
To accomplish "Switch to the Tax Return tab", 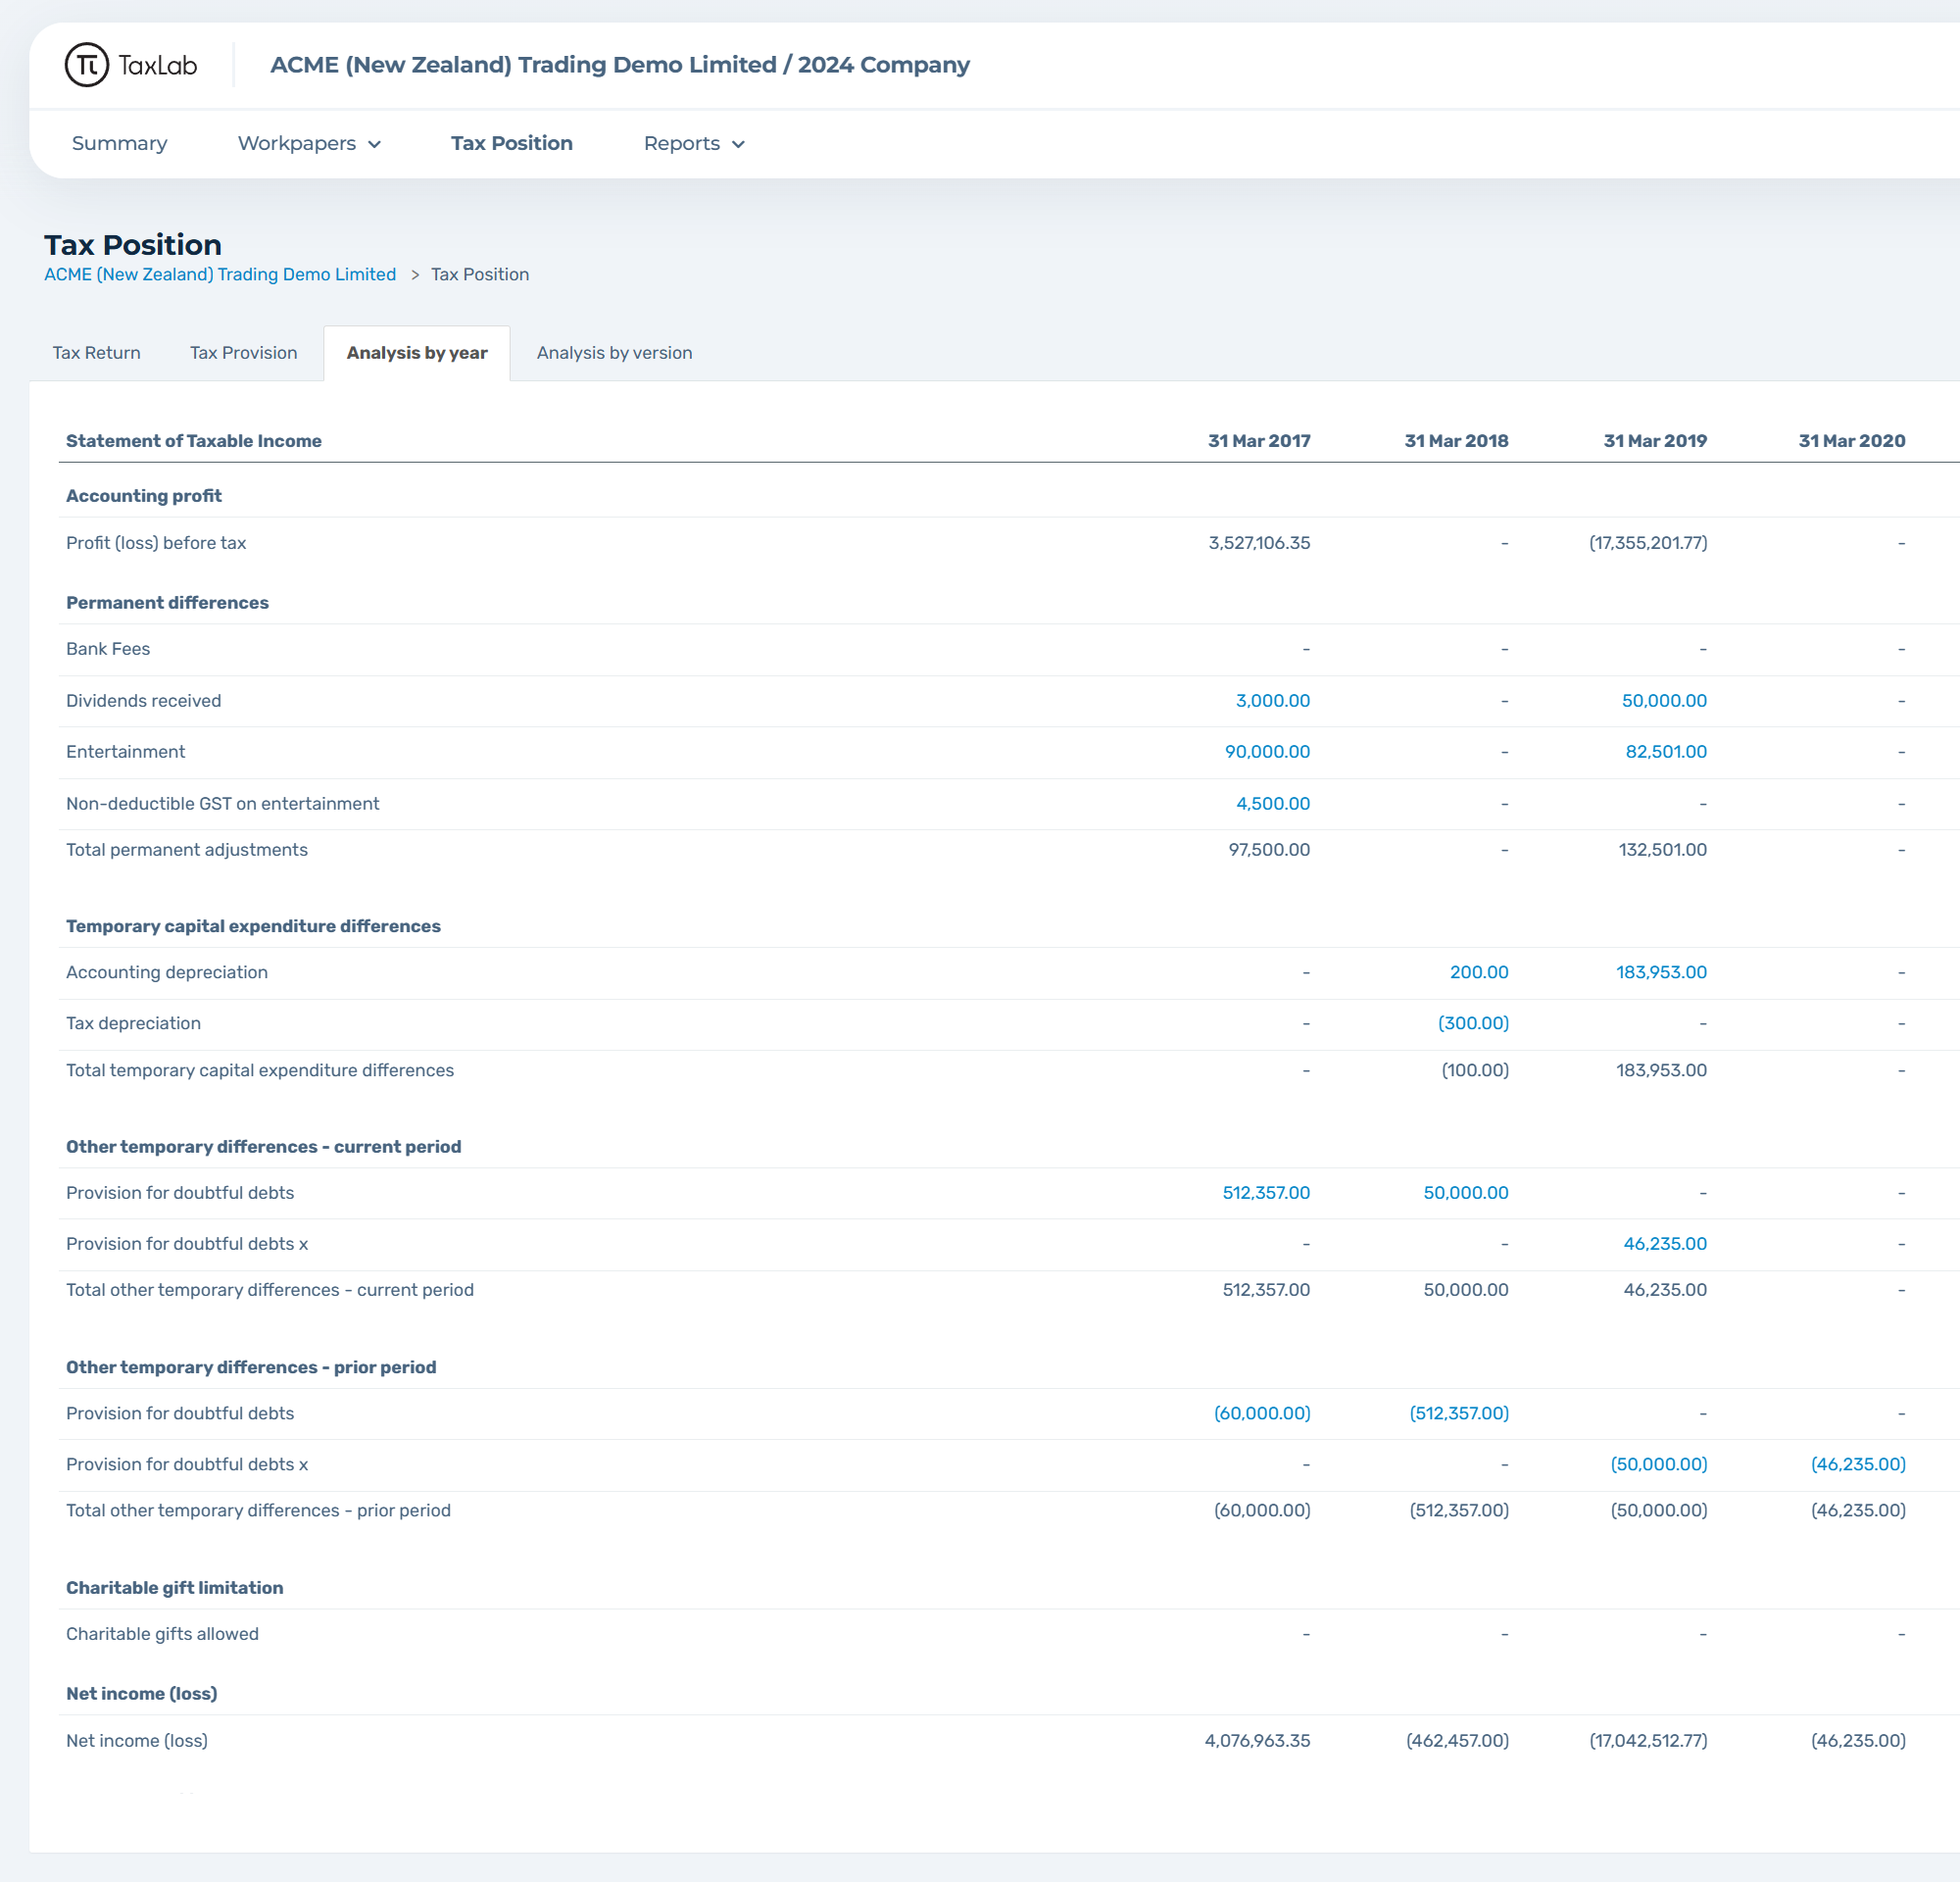I will pos(96,353).
